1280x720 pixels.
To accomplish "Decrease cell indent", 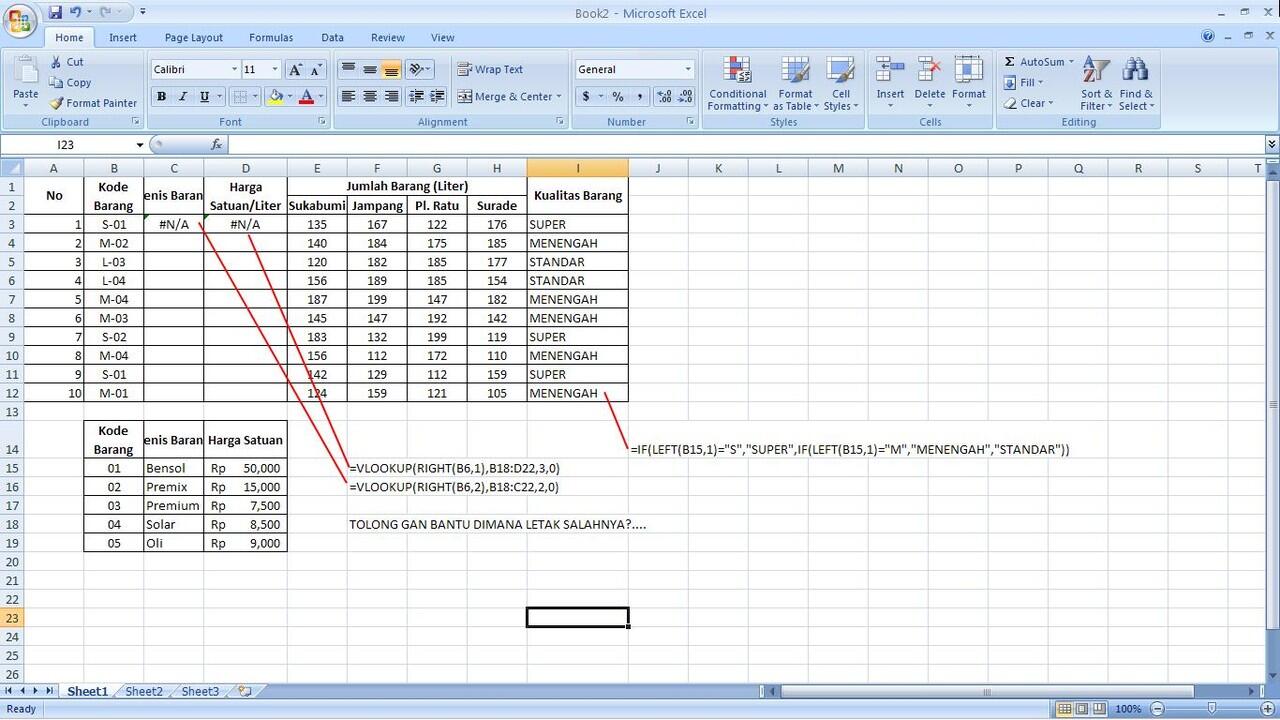I will (x=416, y=97).
